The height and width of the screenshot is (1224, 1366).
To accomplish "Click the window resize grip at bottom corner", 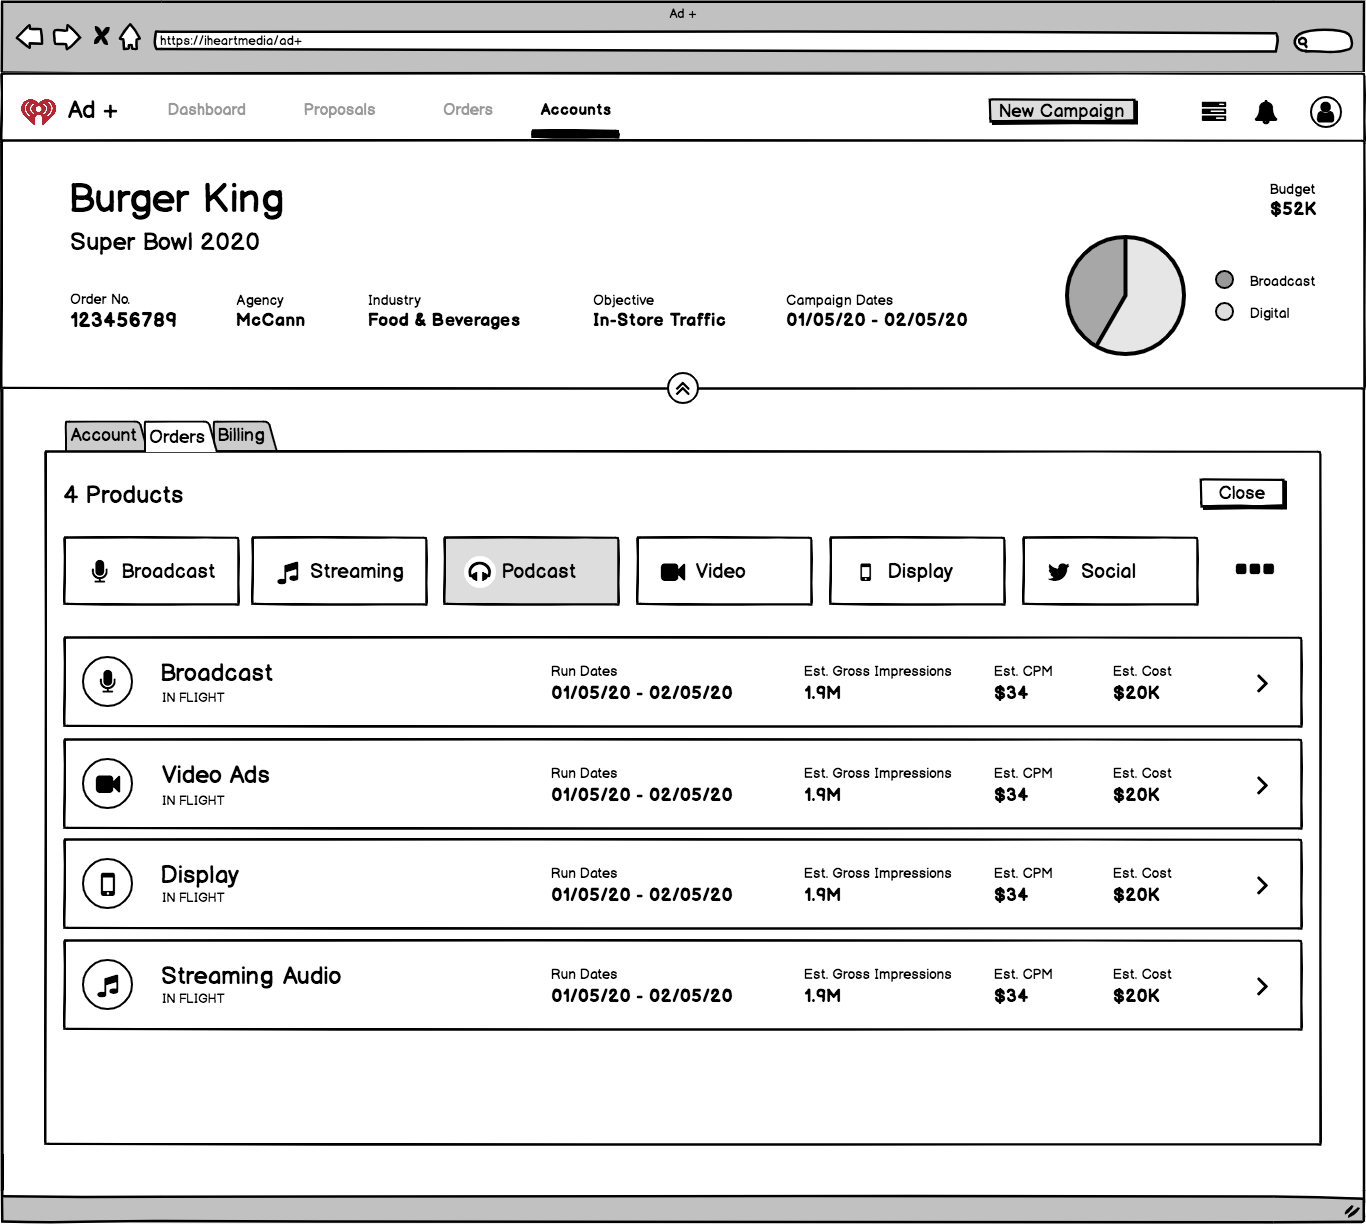I will coord(1351,1210).
